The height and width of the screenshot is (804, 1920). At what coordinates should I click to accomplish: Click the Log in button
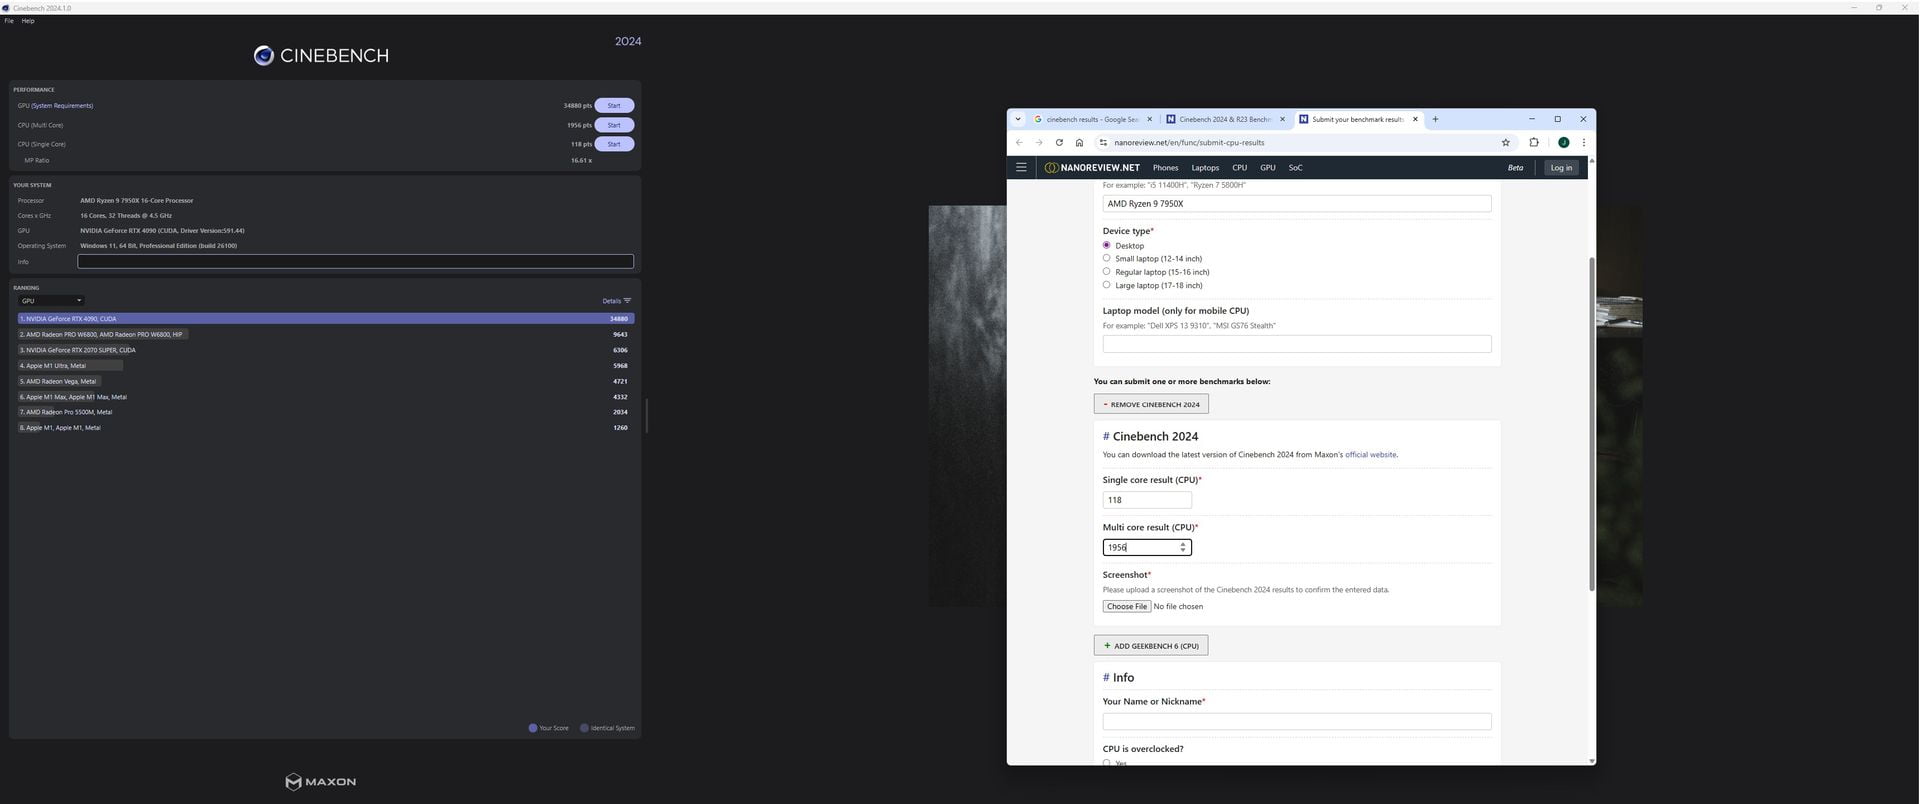[1561, 167]
